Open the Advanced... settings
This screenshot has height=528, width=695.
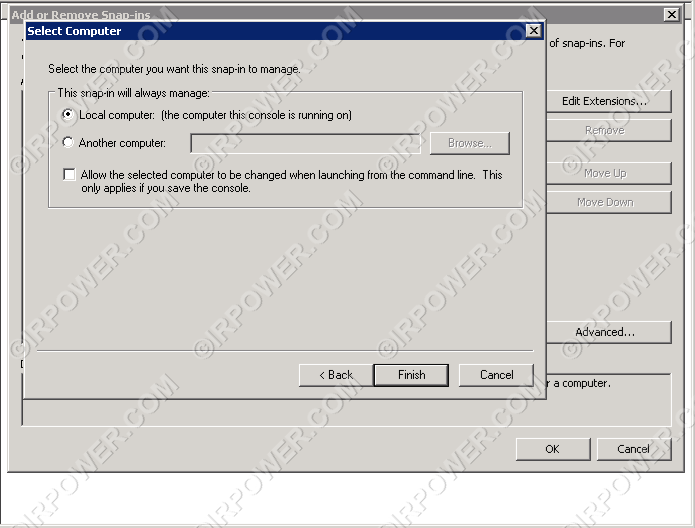[604, 332]
